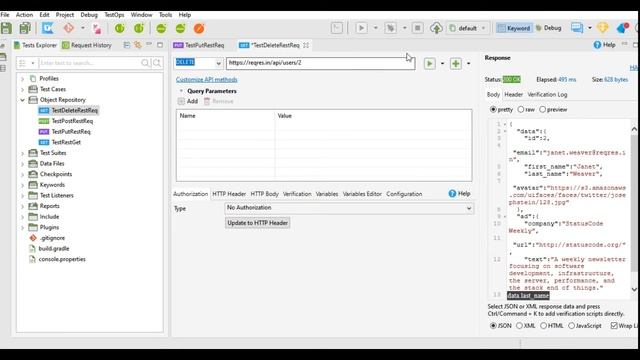Switch to the HTTP Body tab
Viewport: 640px width, 360px height.
coord(264,194)
